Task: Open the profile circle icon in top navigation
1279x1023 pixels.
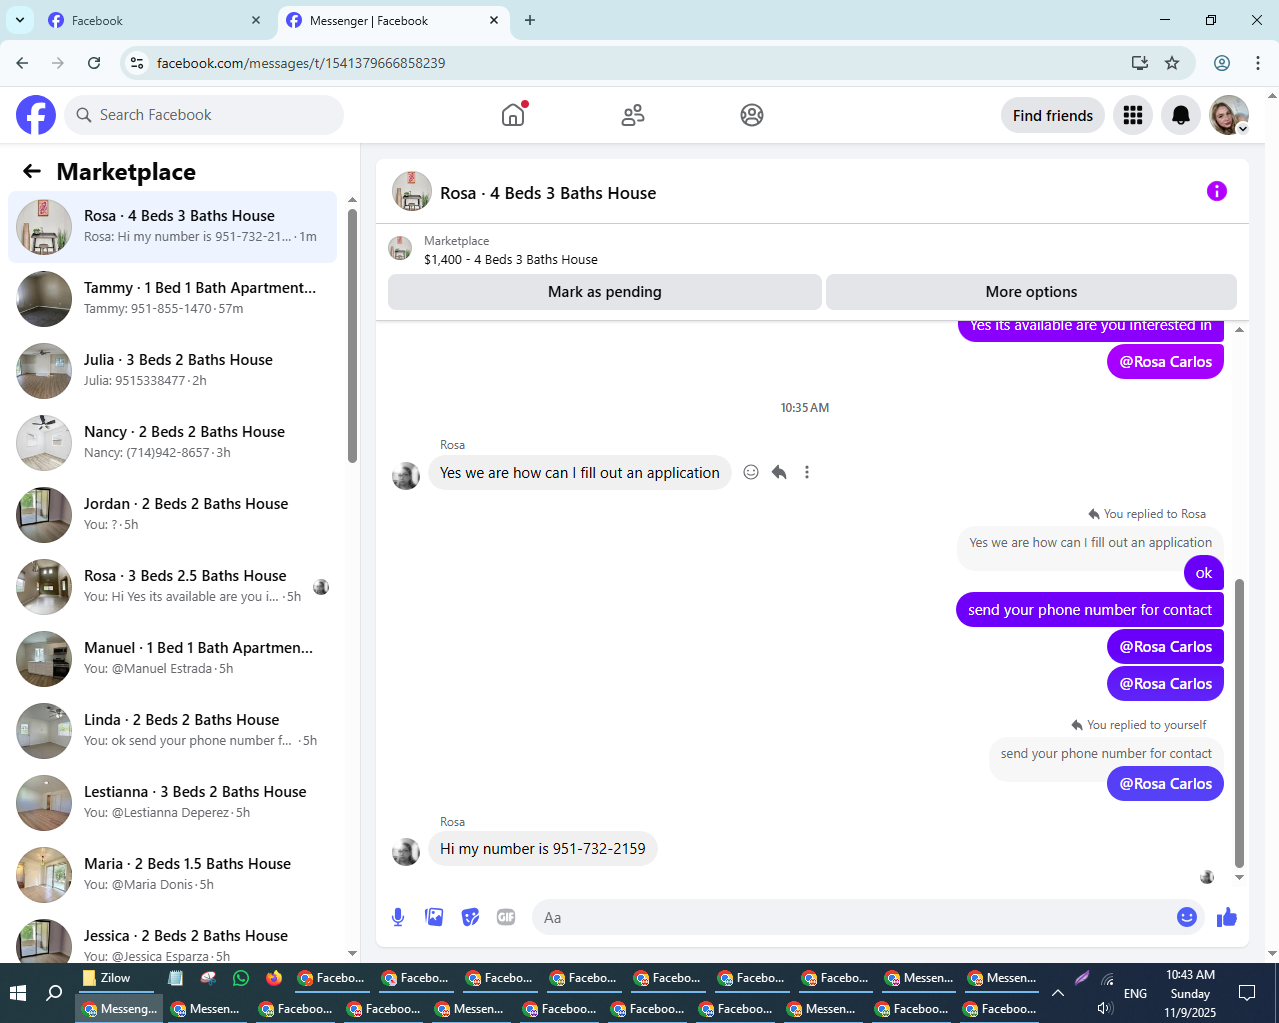Action: pos(752,115)
